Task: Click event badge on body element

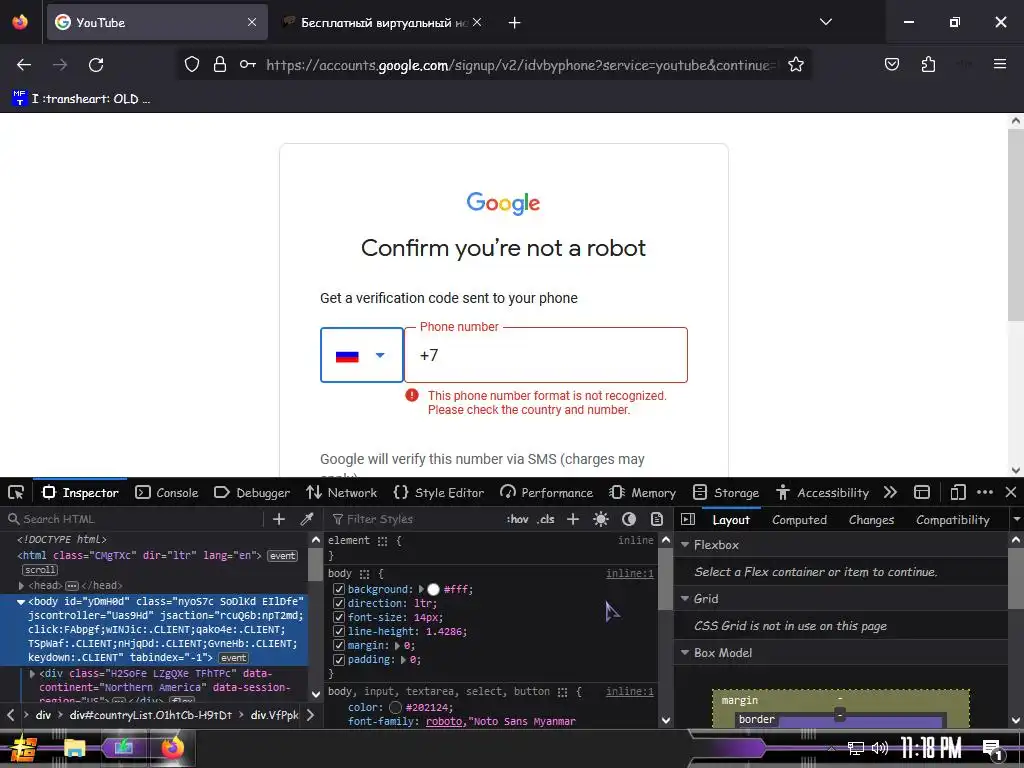Action: (233, 658)
